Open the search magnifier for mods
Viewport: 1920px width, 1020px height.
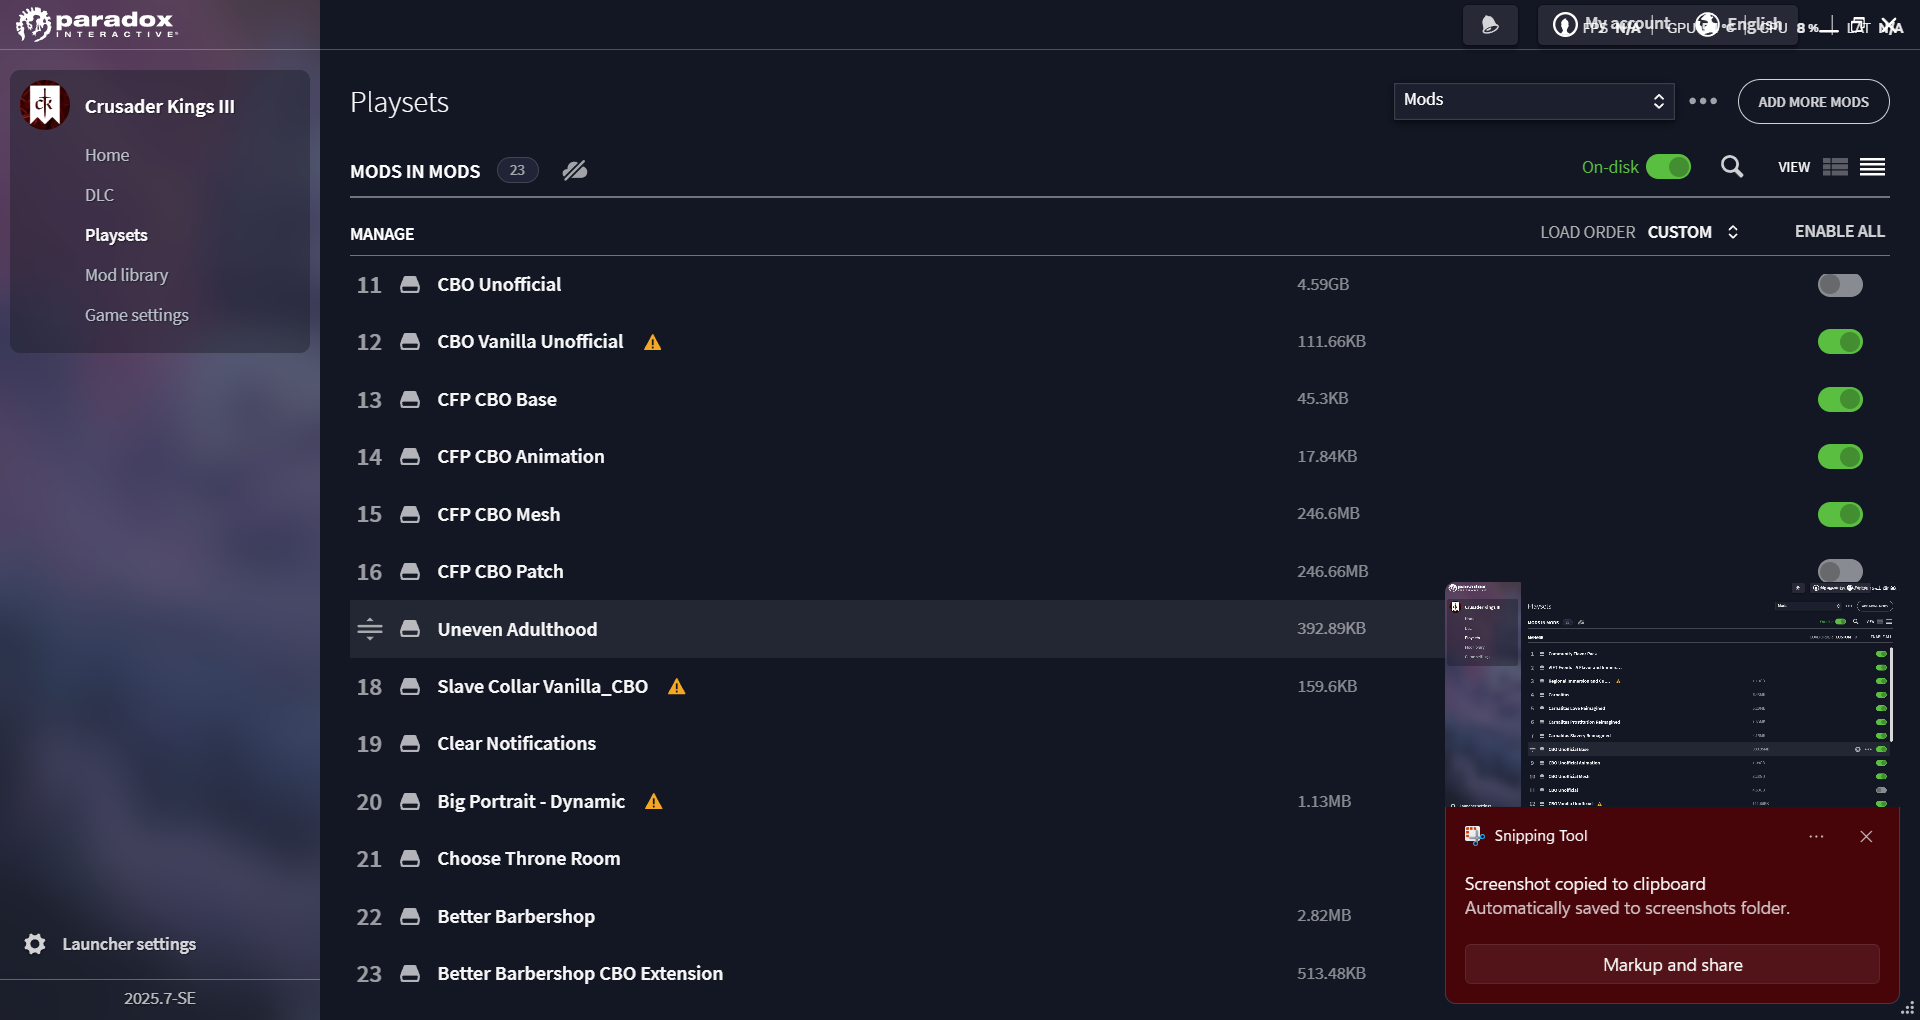pyautogui.click(x=1732, y=167)
